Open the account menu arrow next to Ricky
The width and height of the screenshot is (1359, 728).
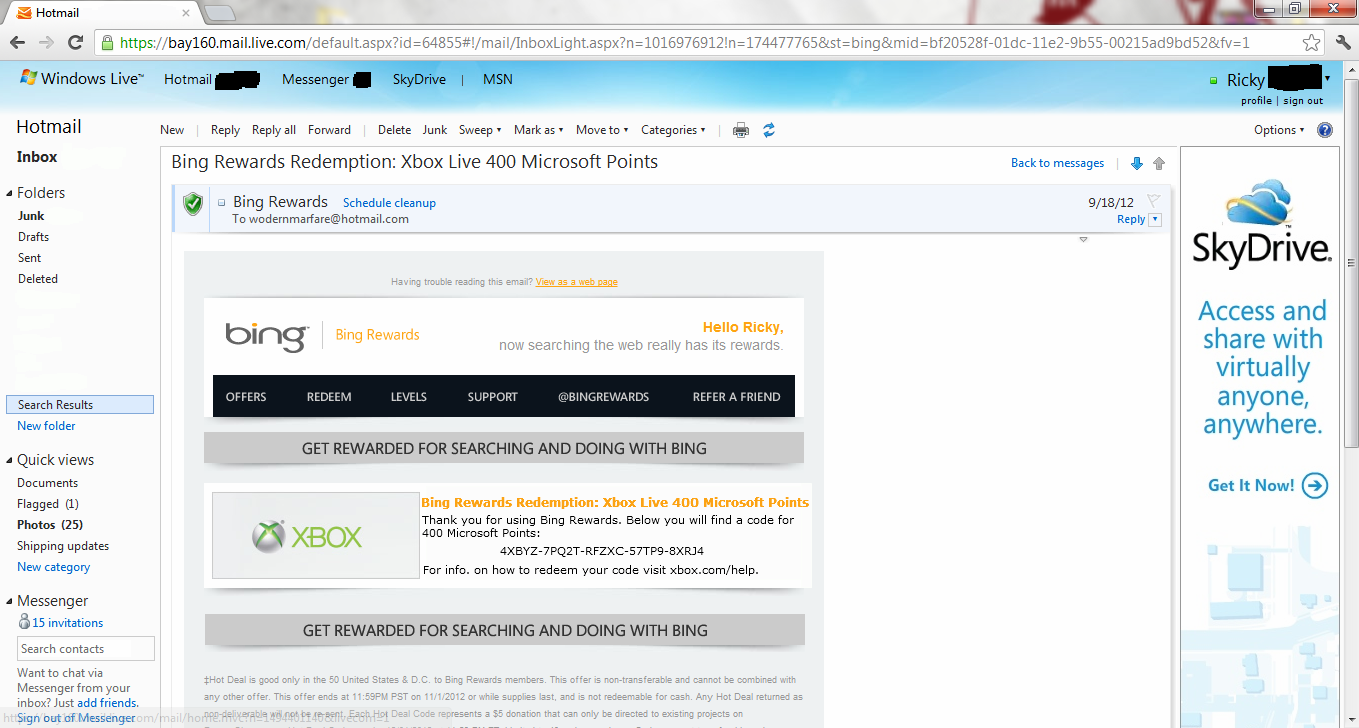tap(1328, 78)
